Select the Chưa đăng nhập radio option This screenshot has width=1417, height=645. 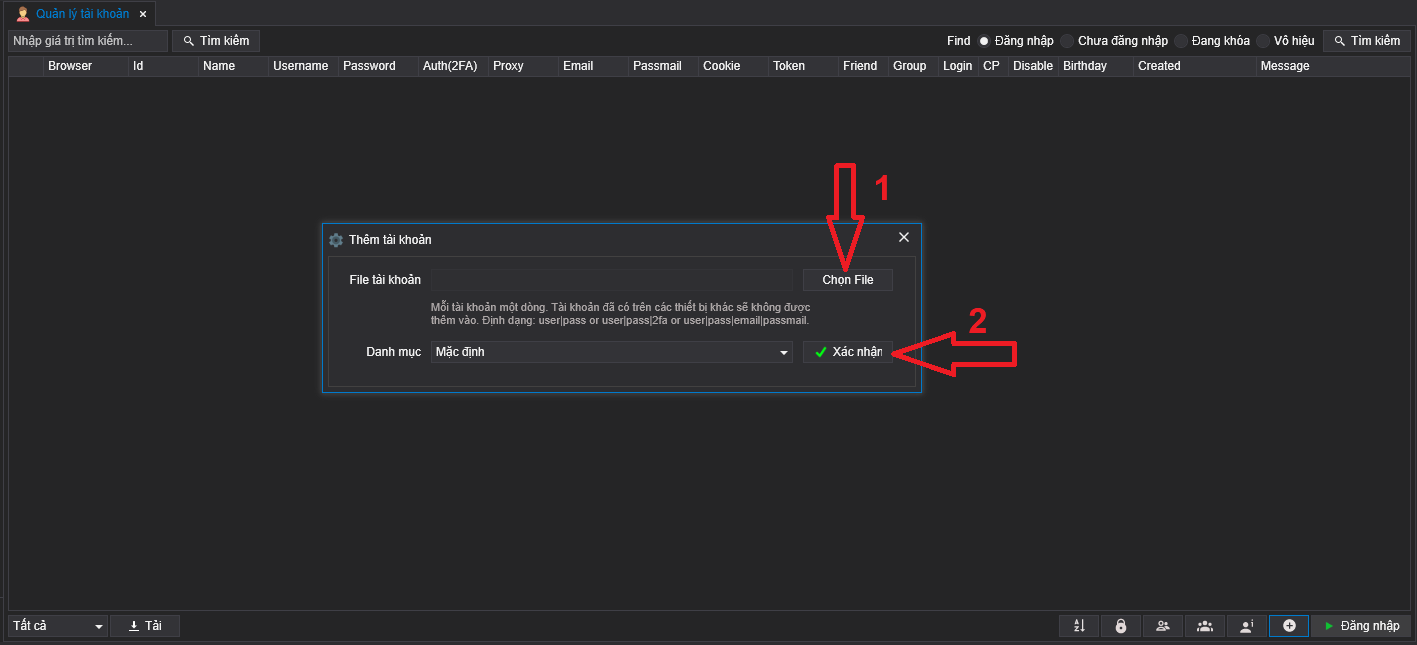(1067, 41)
